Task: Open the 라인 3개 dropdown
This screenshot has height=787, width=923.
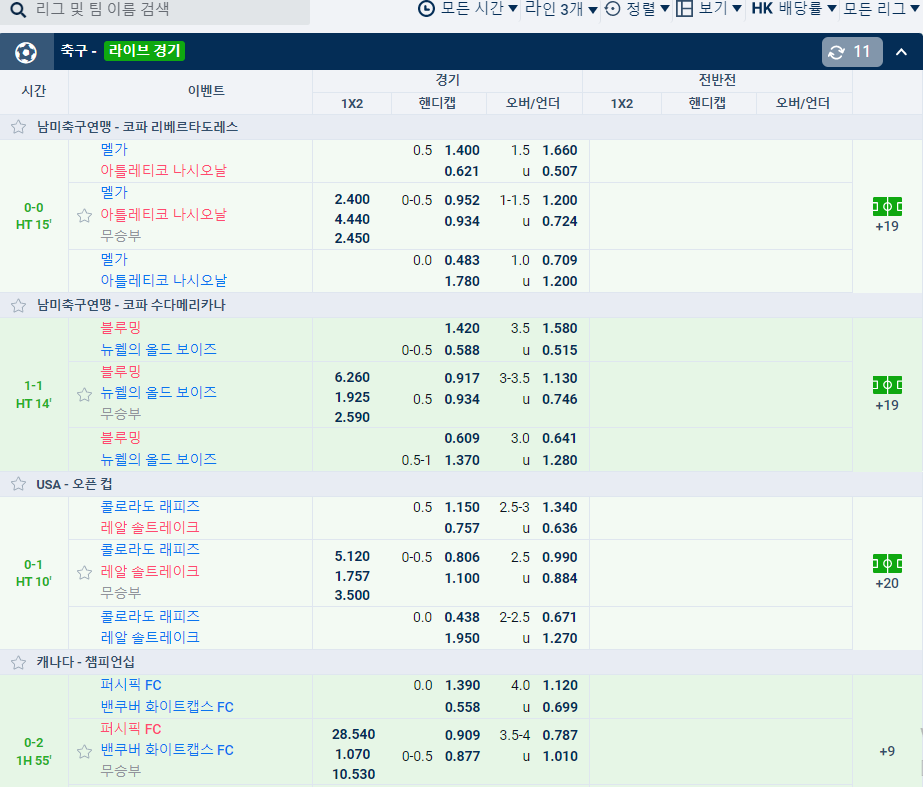Action: point(561,9)
